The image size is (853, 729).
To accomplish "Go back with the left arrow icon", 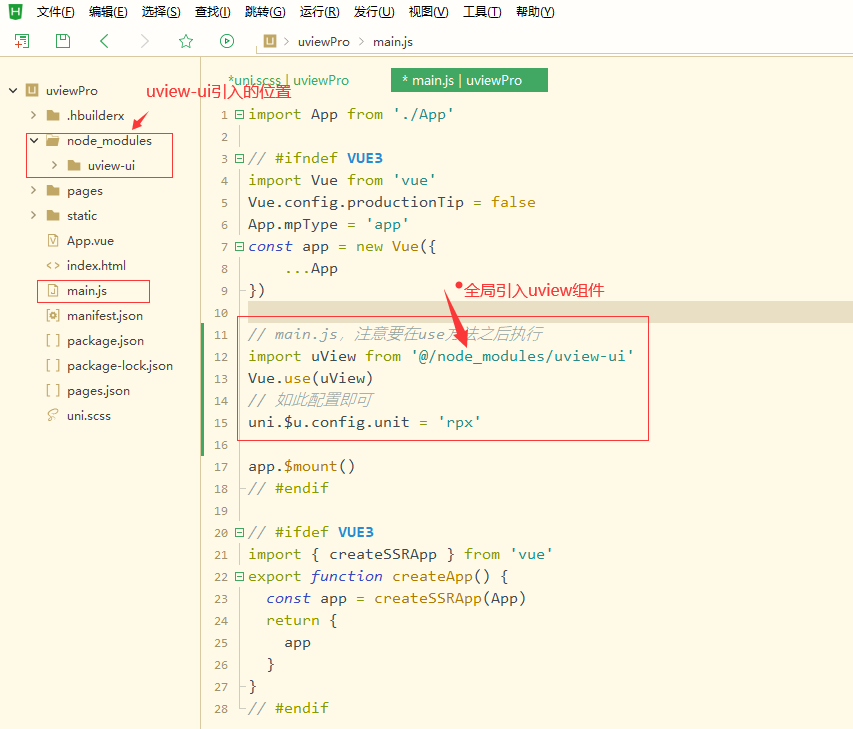I will coord(104,41).
